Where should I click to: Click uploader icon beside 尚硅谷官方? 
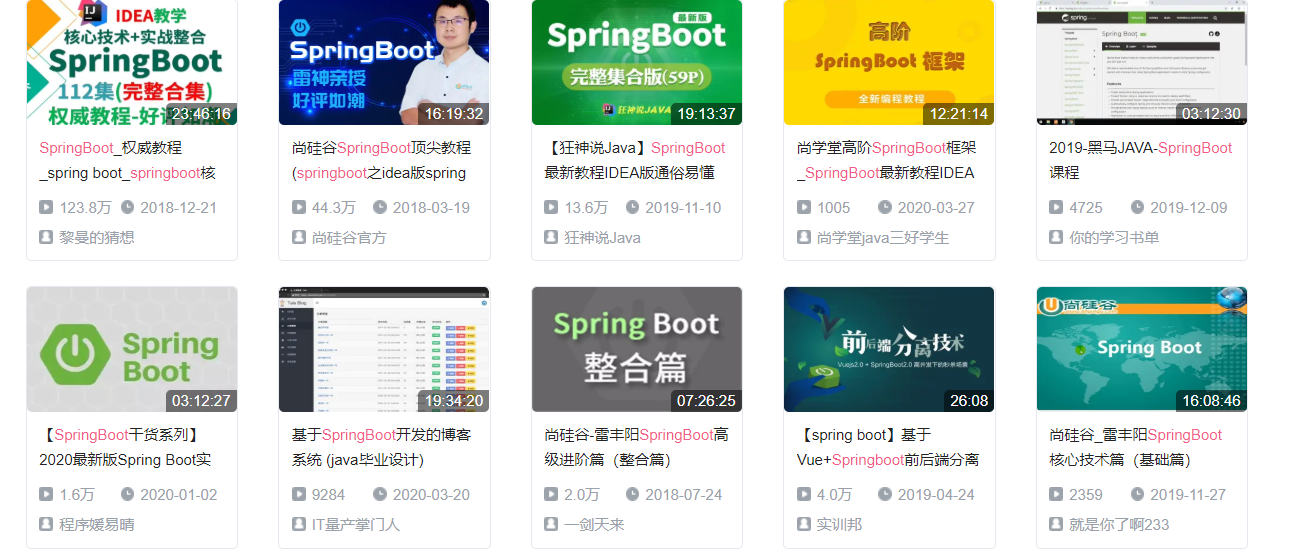point(299,238)
